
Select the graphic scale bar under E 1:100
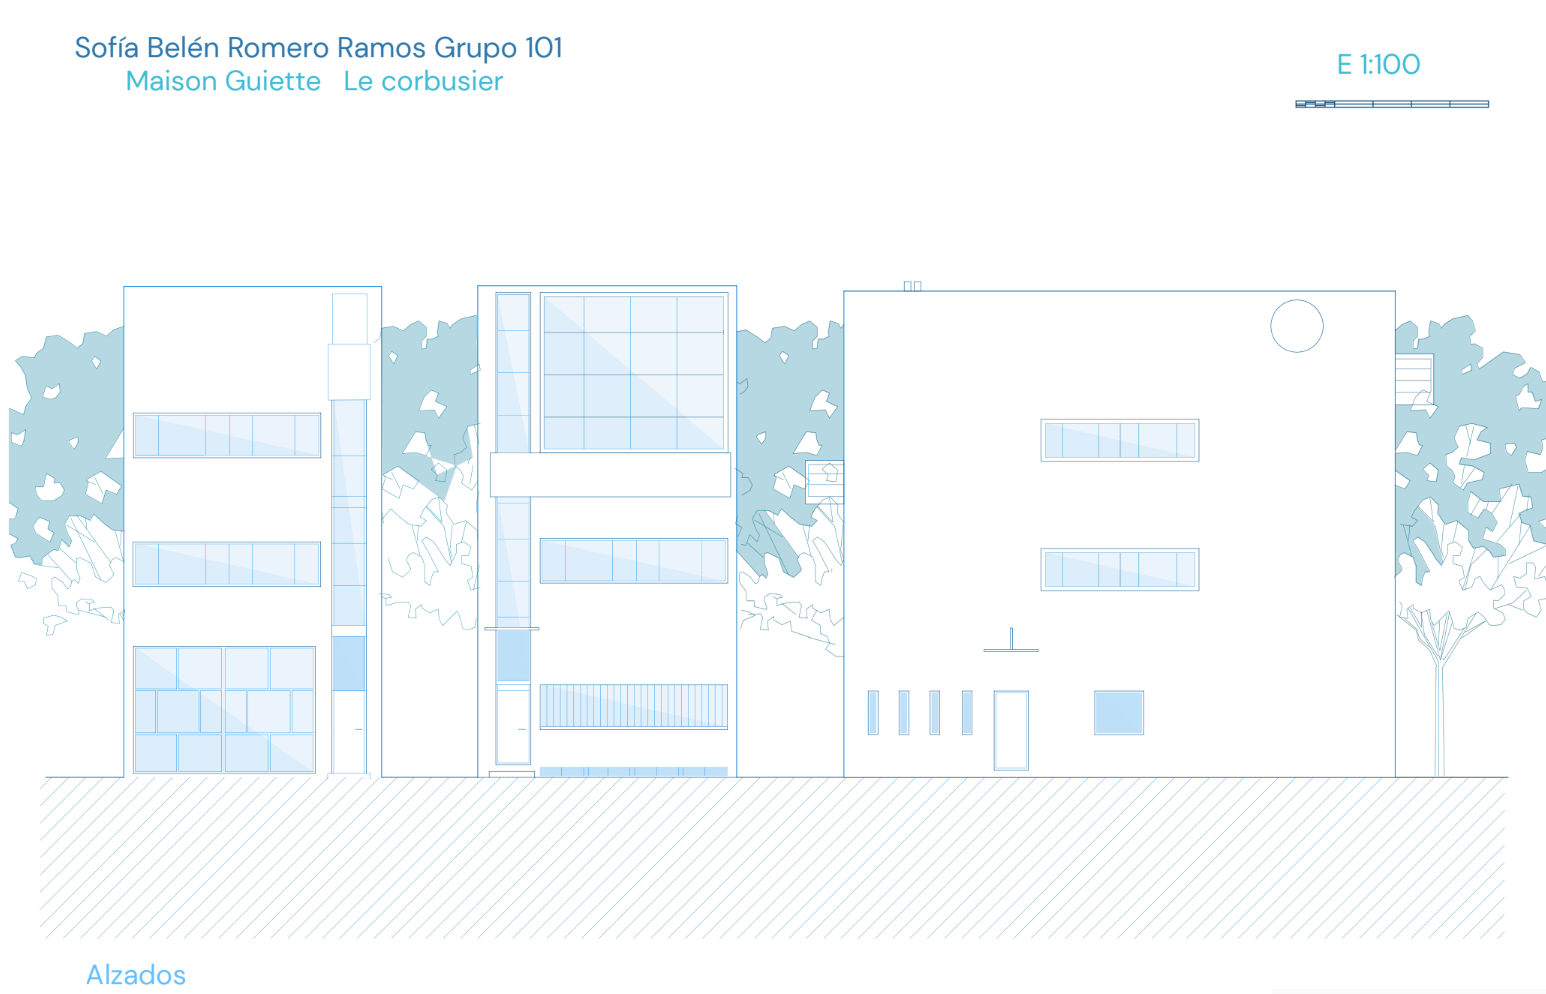[x=1392, y=104]
